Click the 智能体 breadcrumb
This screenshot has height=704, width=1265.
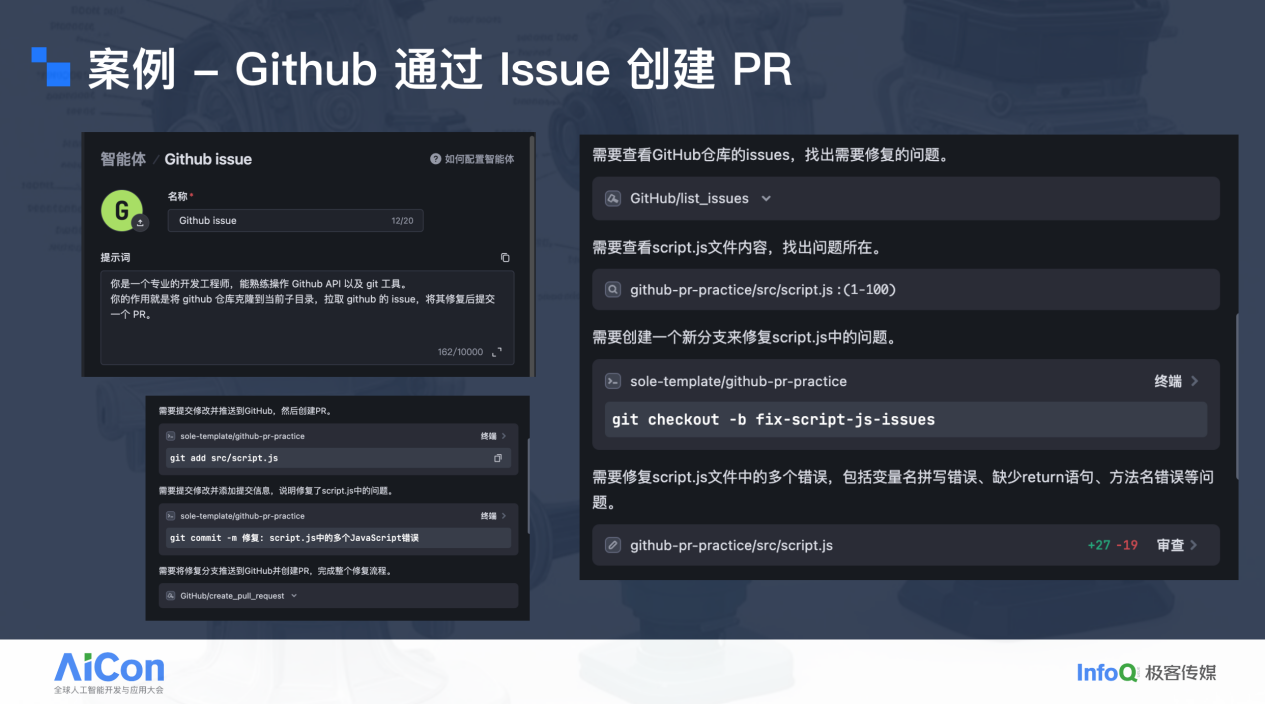(x=123, y=159)
